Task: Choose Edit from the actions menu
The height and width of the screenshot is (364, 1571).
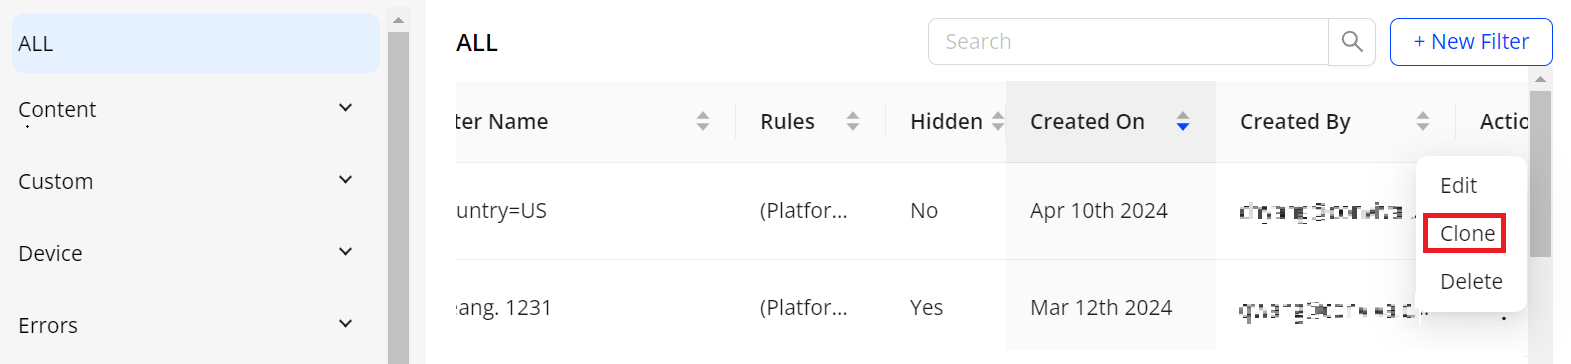Action: tap(1458, 186)
